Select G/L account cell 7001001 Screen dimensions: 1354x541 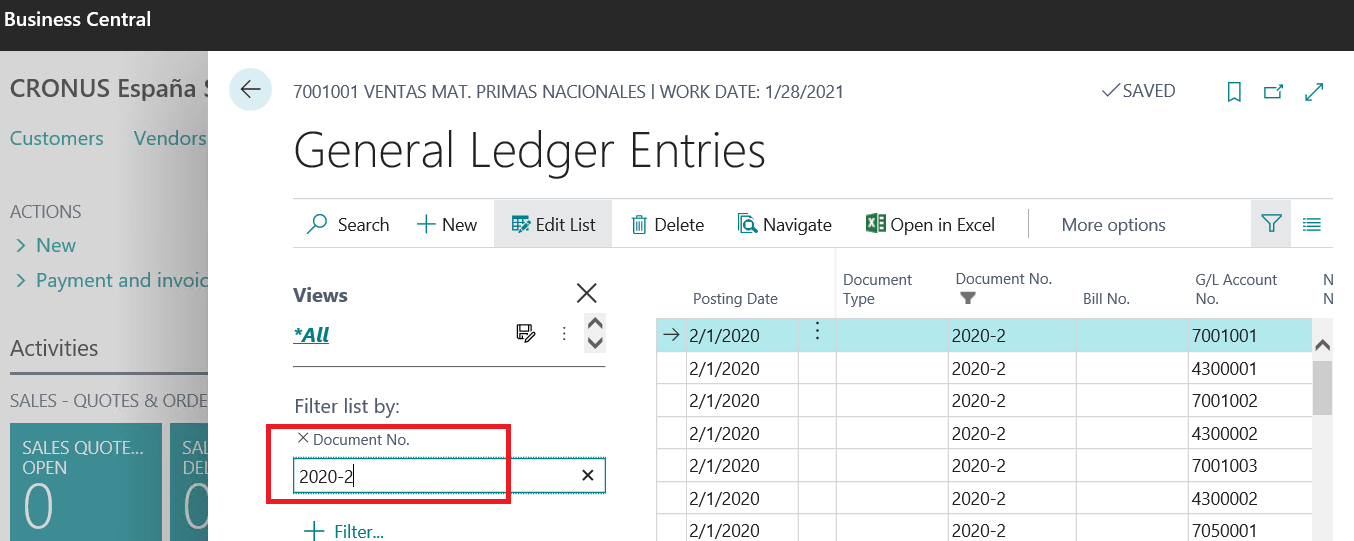(x=1249, y=336)
